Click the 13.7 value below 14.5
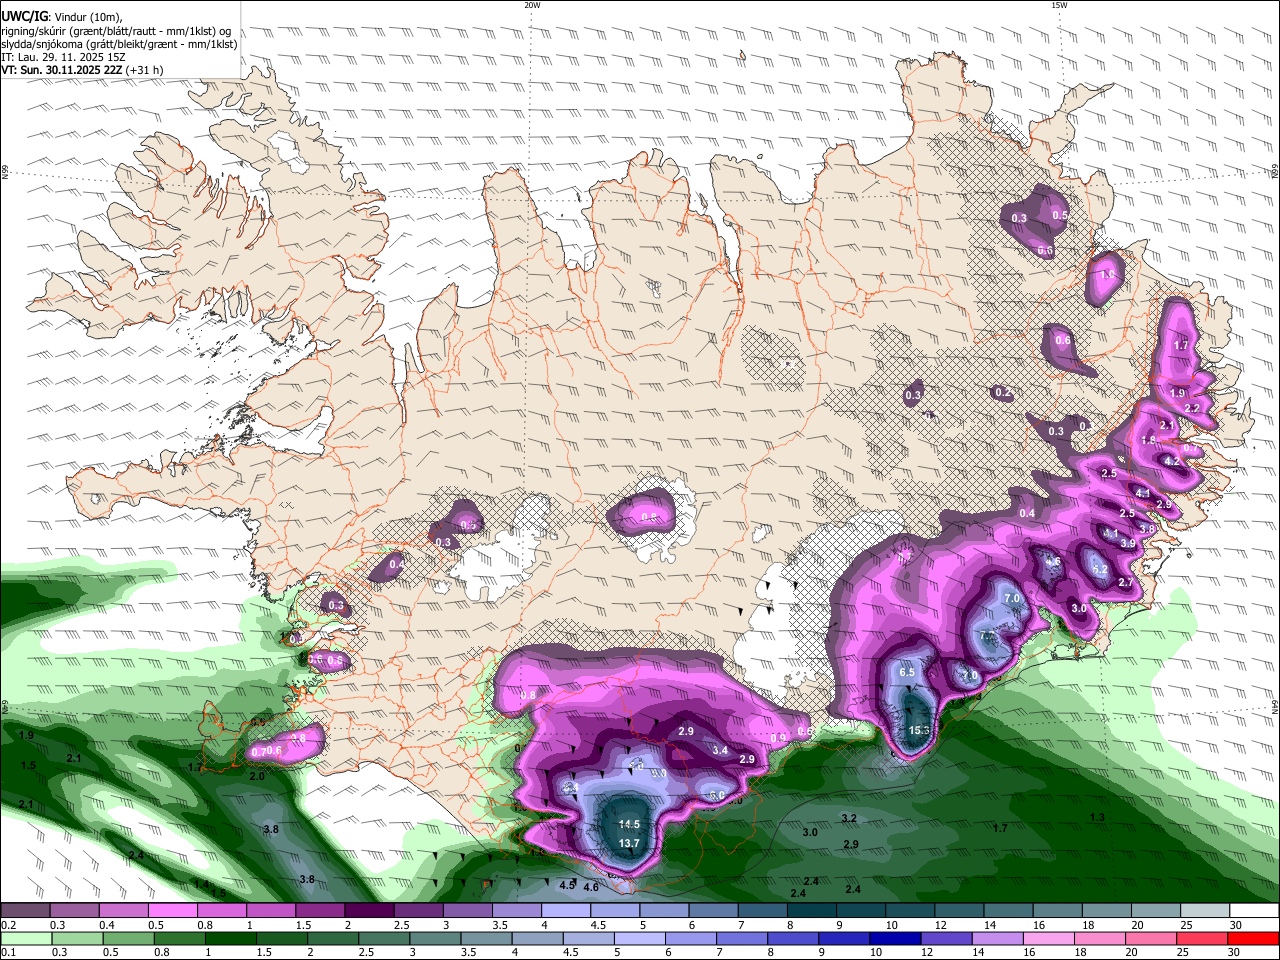Screen dimensions: 1280x960 coord(629,844)
